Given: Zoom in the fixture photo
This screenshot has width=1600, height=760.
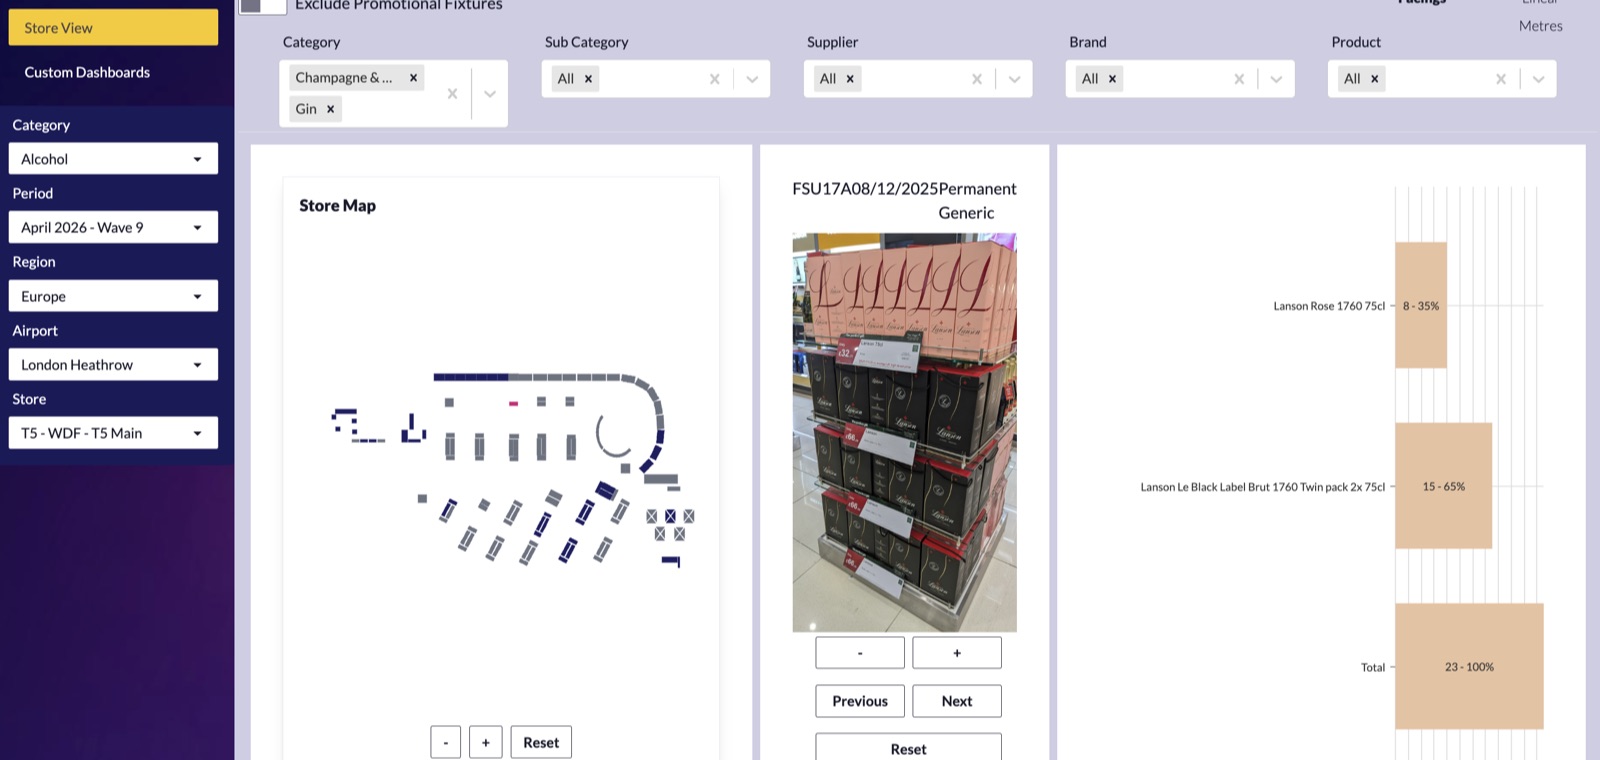Looking at the screenshot, I should (957, 653).
